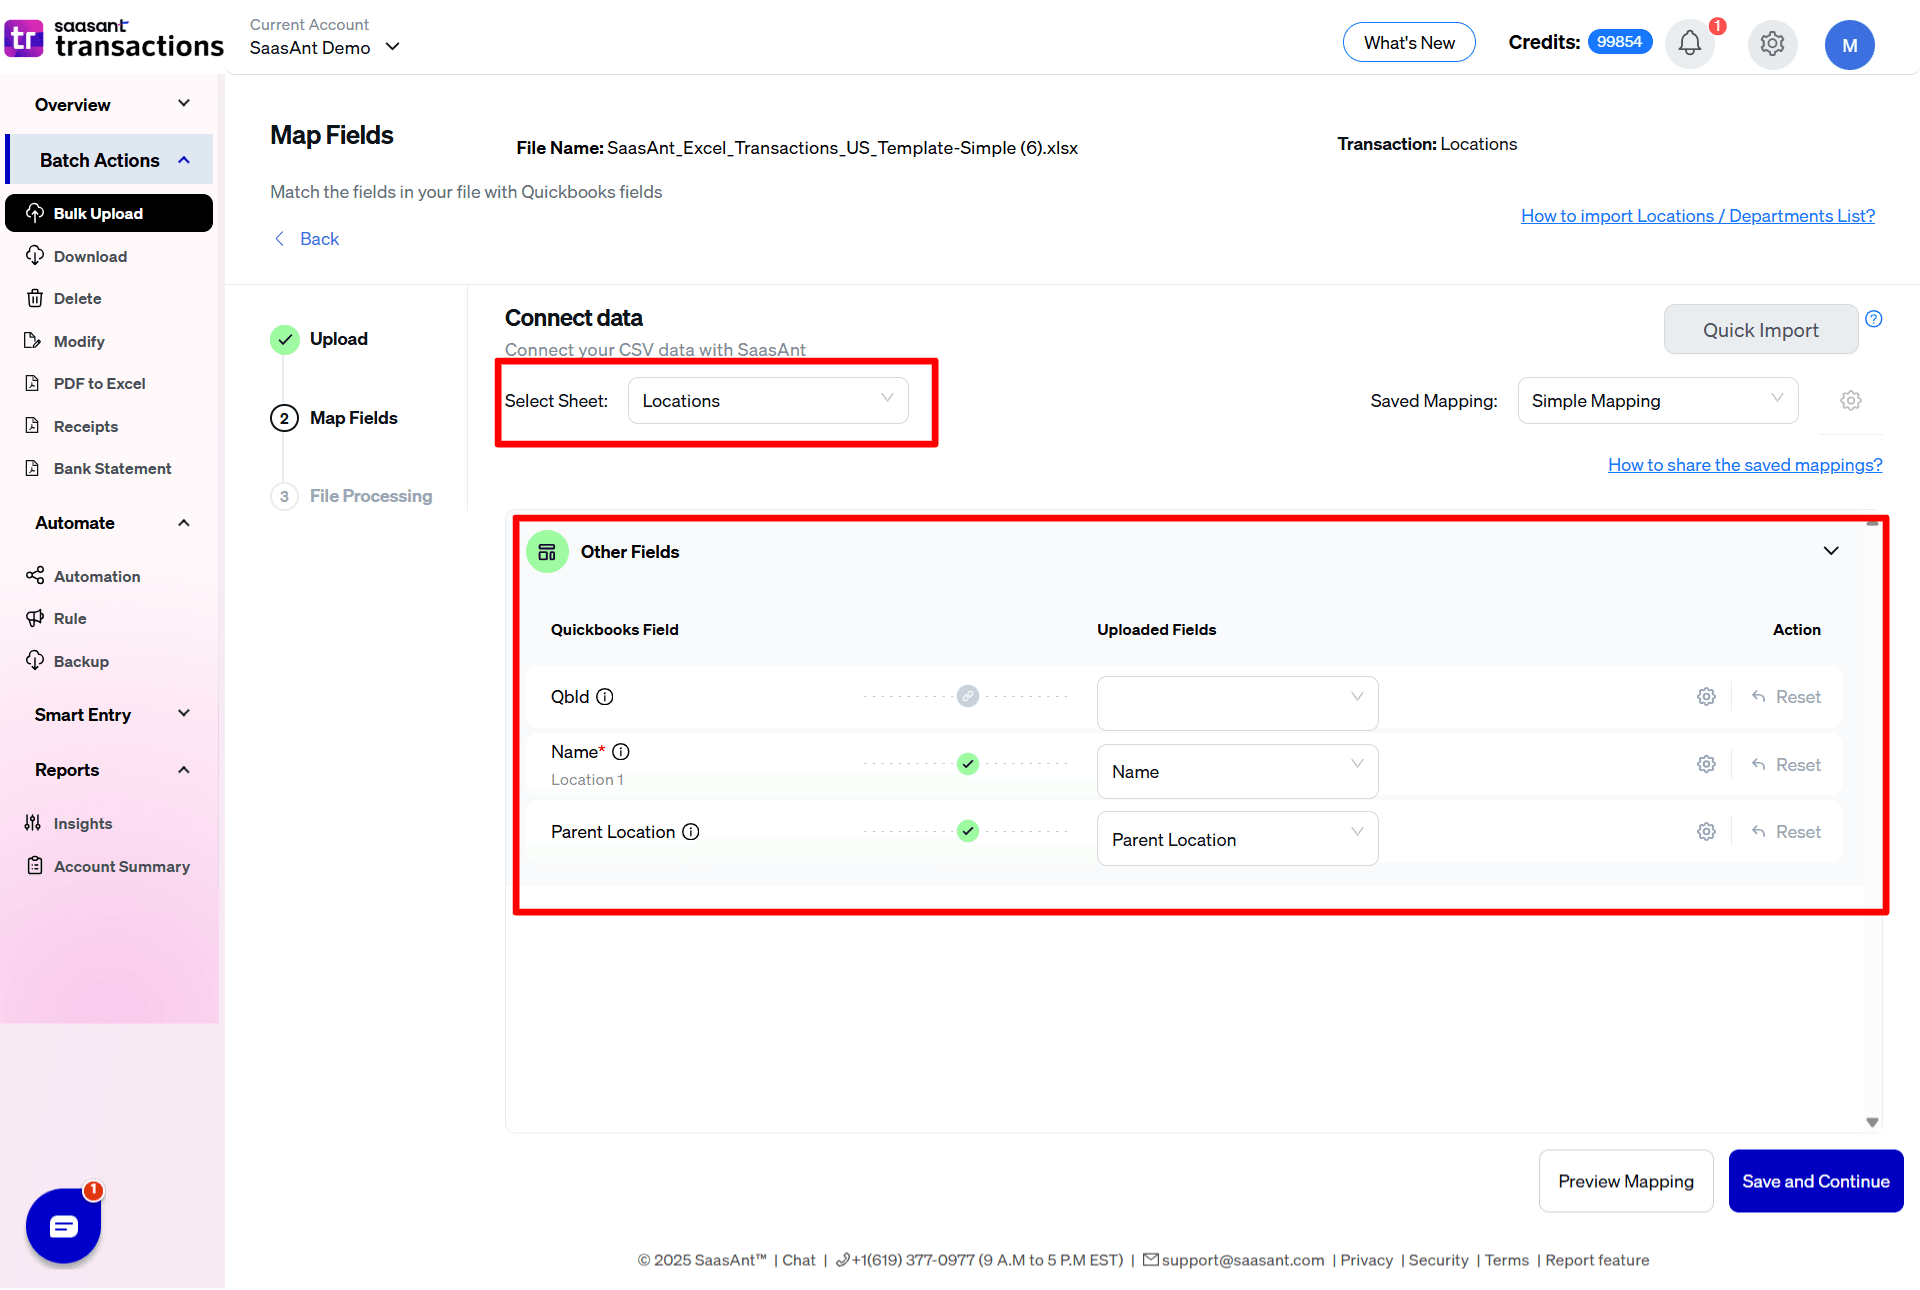Open the notifications bell
Screen dimensions: 1920x1290
point(1689,43)
